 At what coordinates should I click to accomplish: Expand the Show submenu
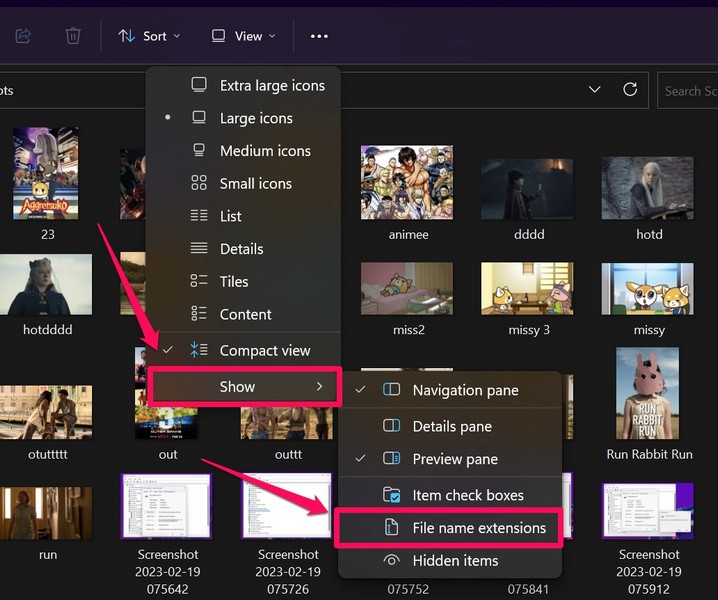(244, 387)
